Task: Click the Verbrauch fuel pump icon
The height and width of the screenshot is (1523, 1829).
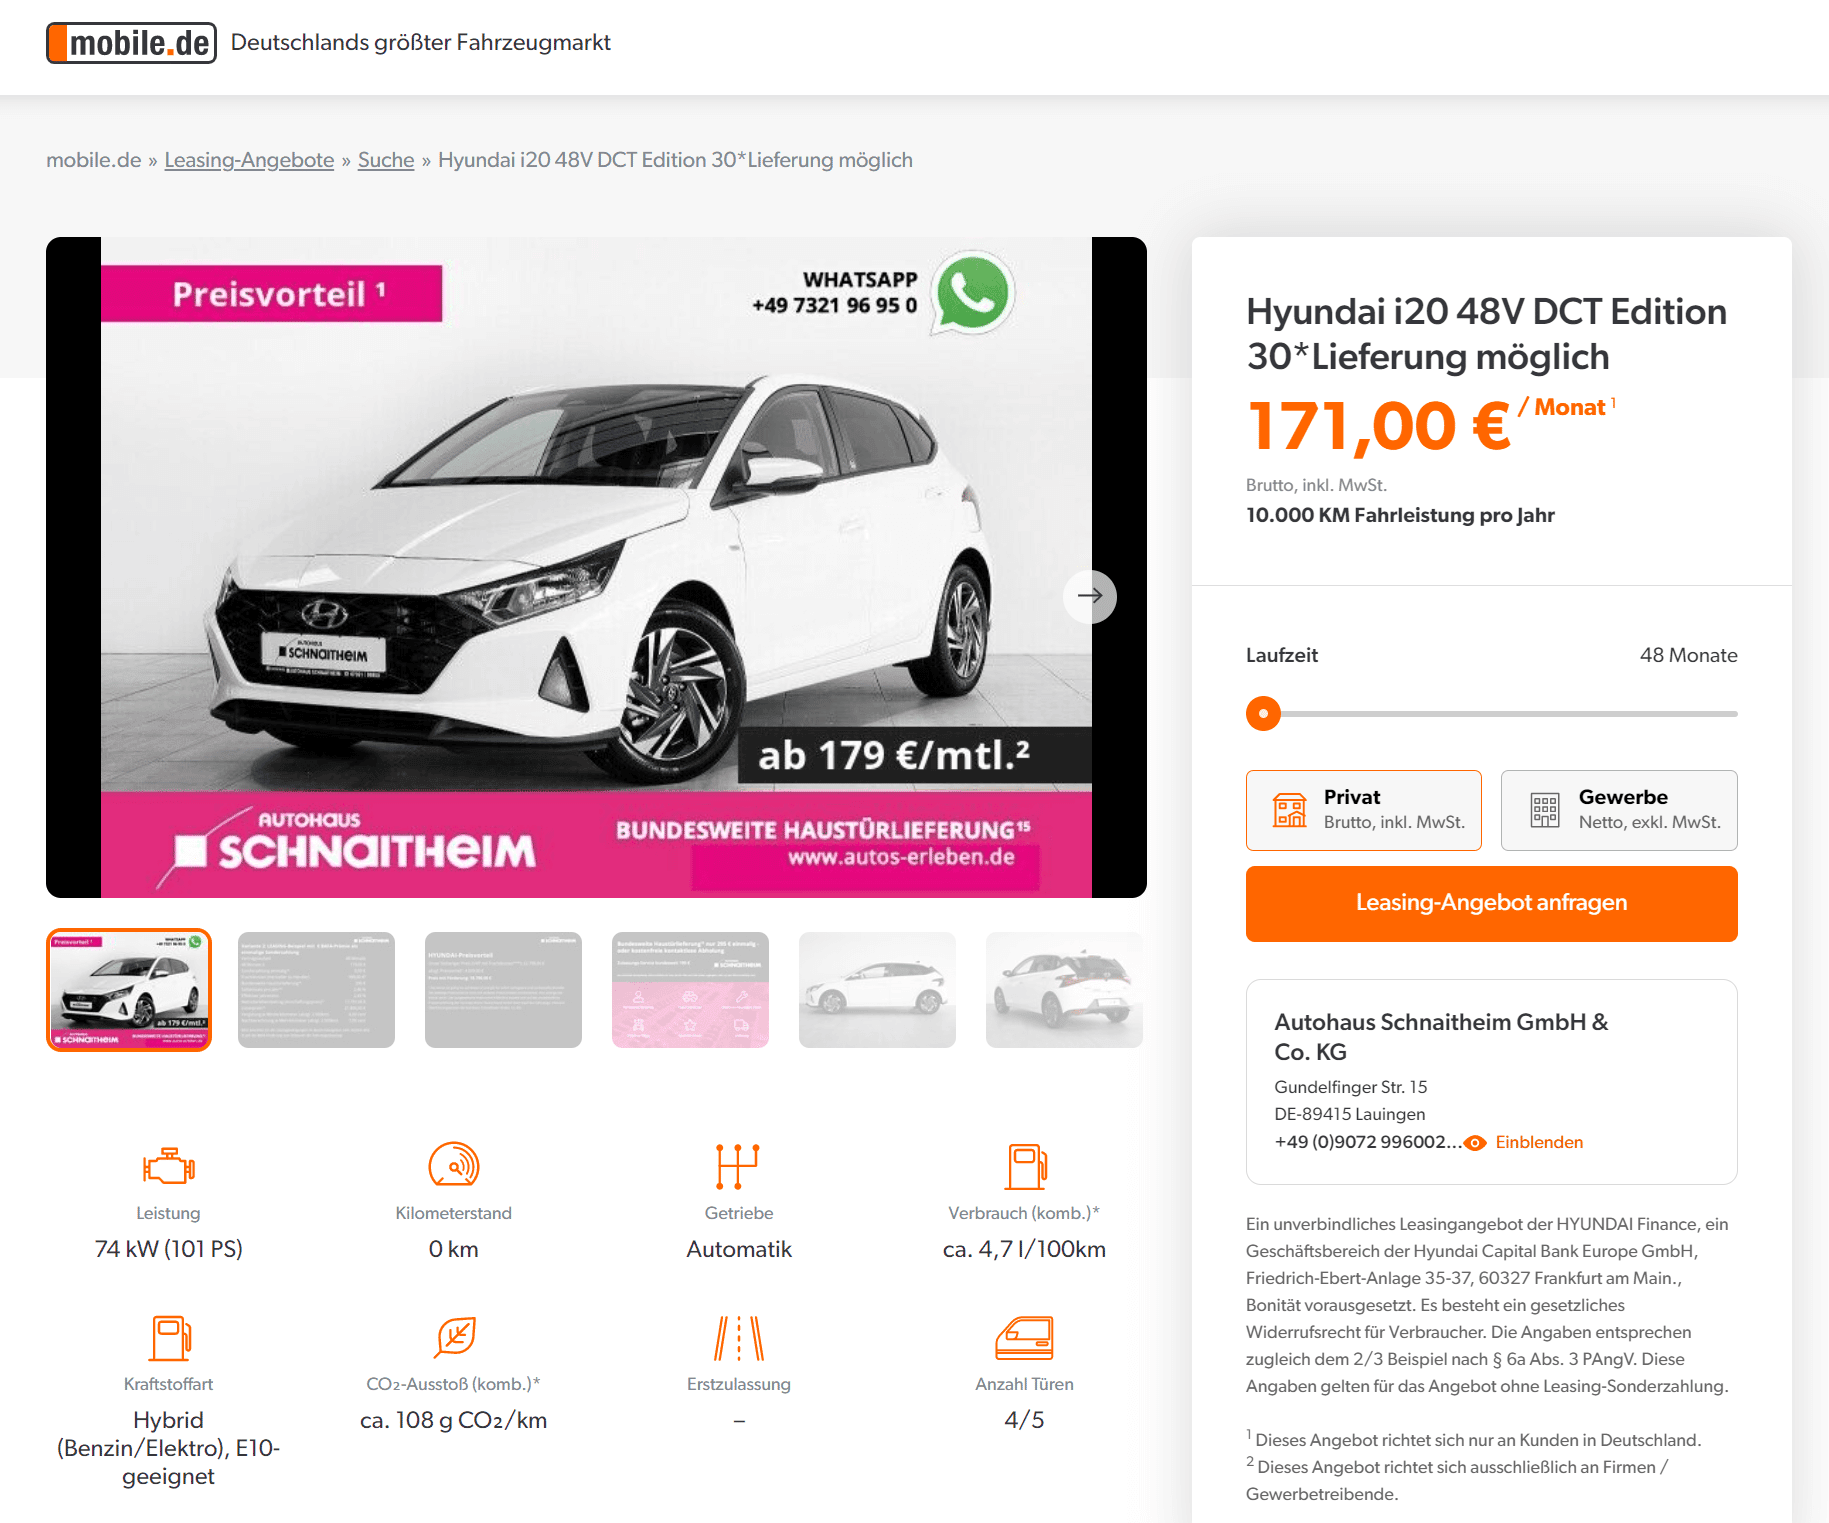Action: coord(1026,1166)
